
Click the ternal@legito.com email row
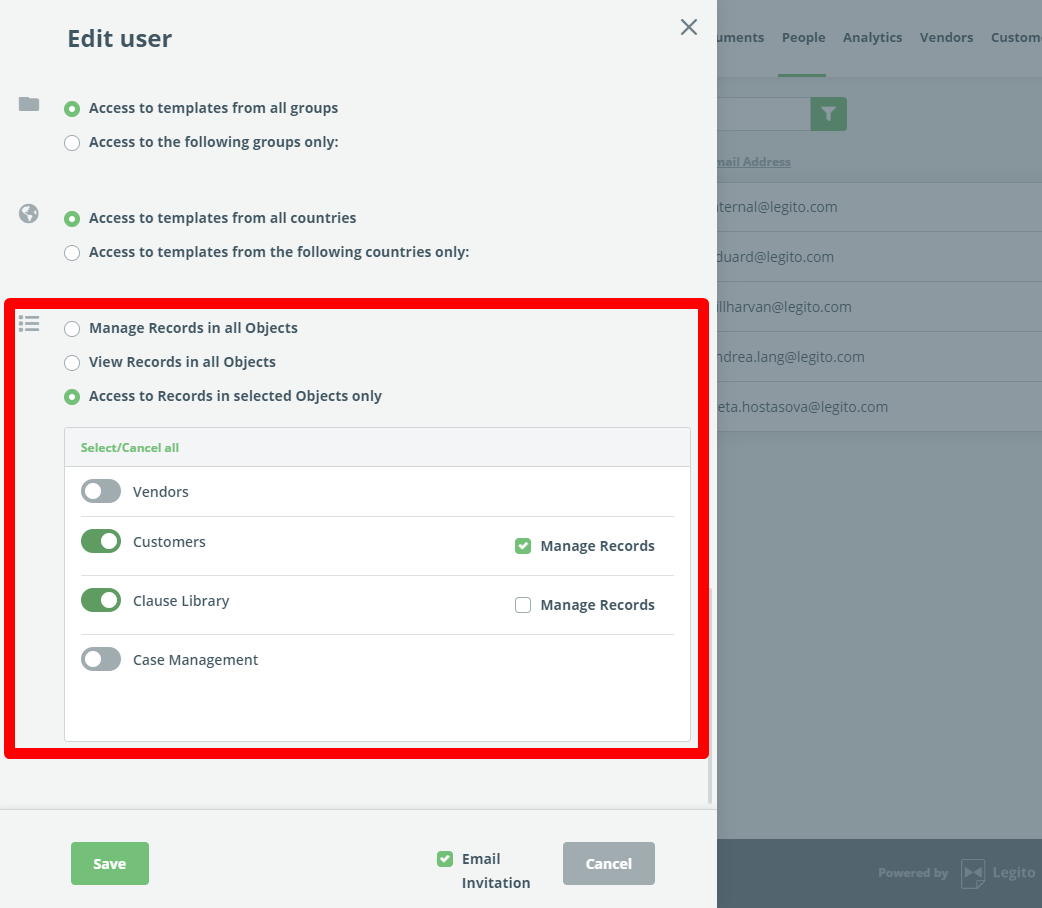[880, 207]
